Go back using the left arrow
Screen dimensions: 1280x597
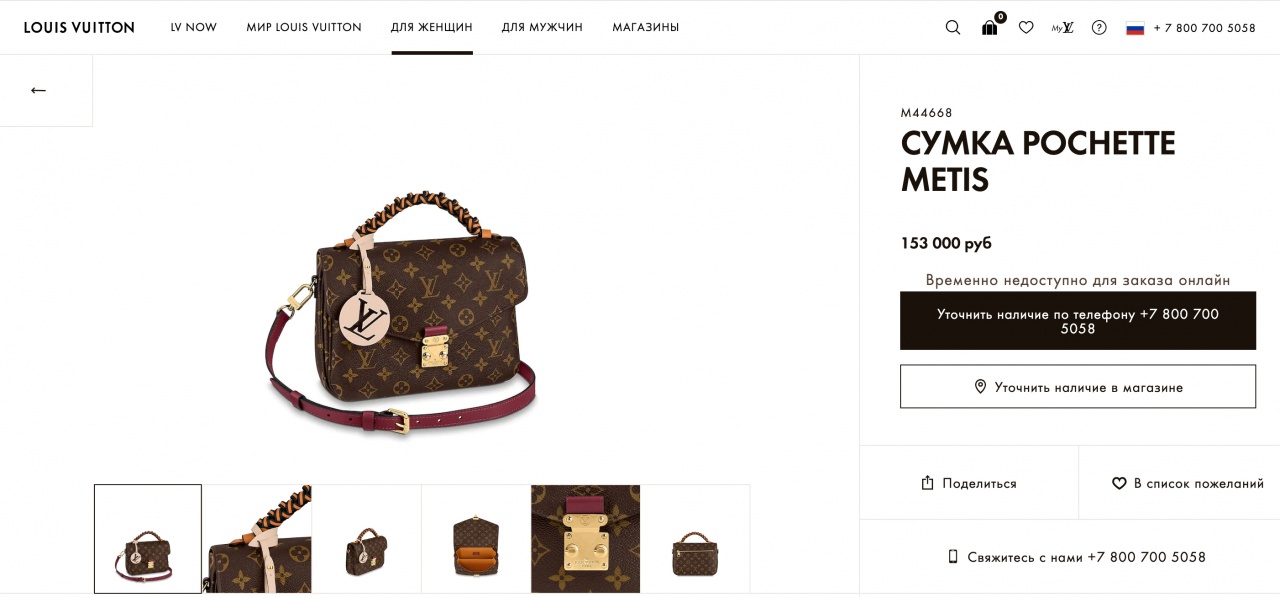[38, 90]
